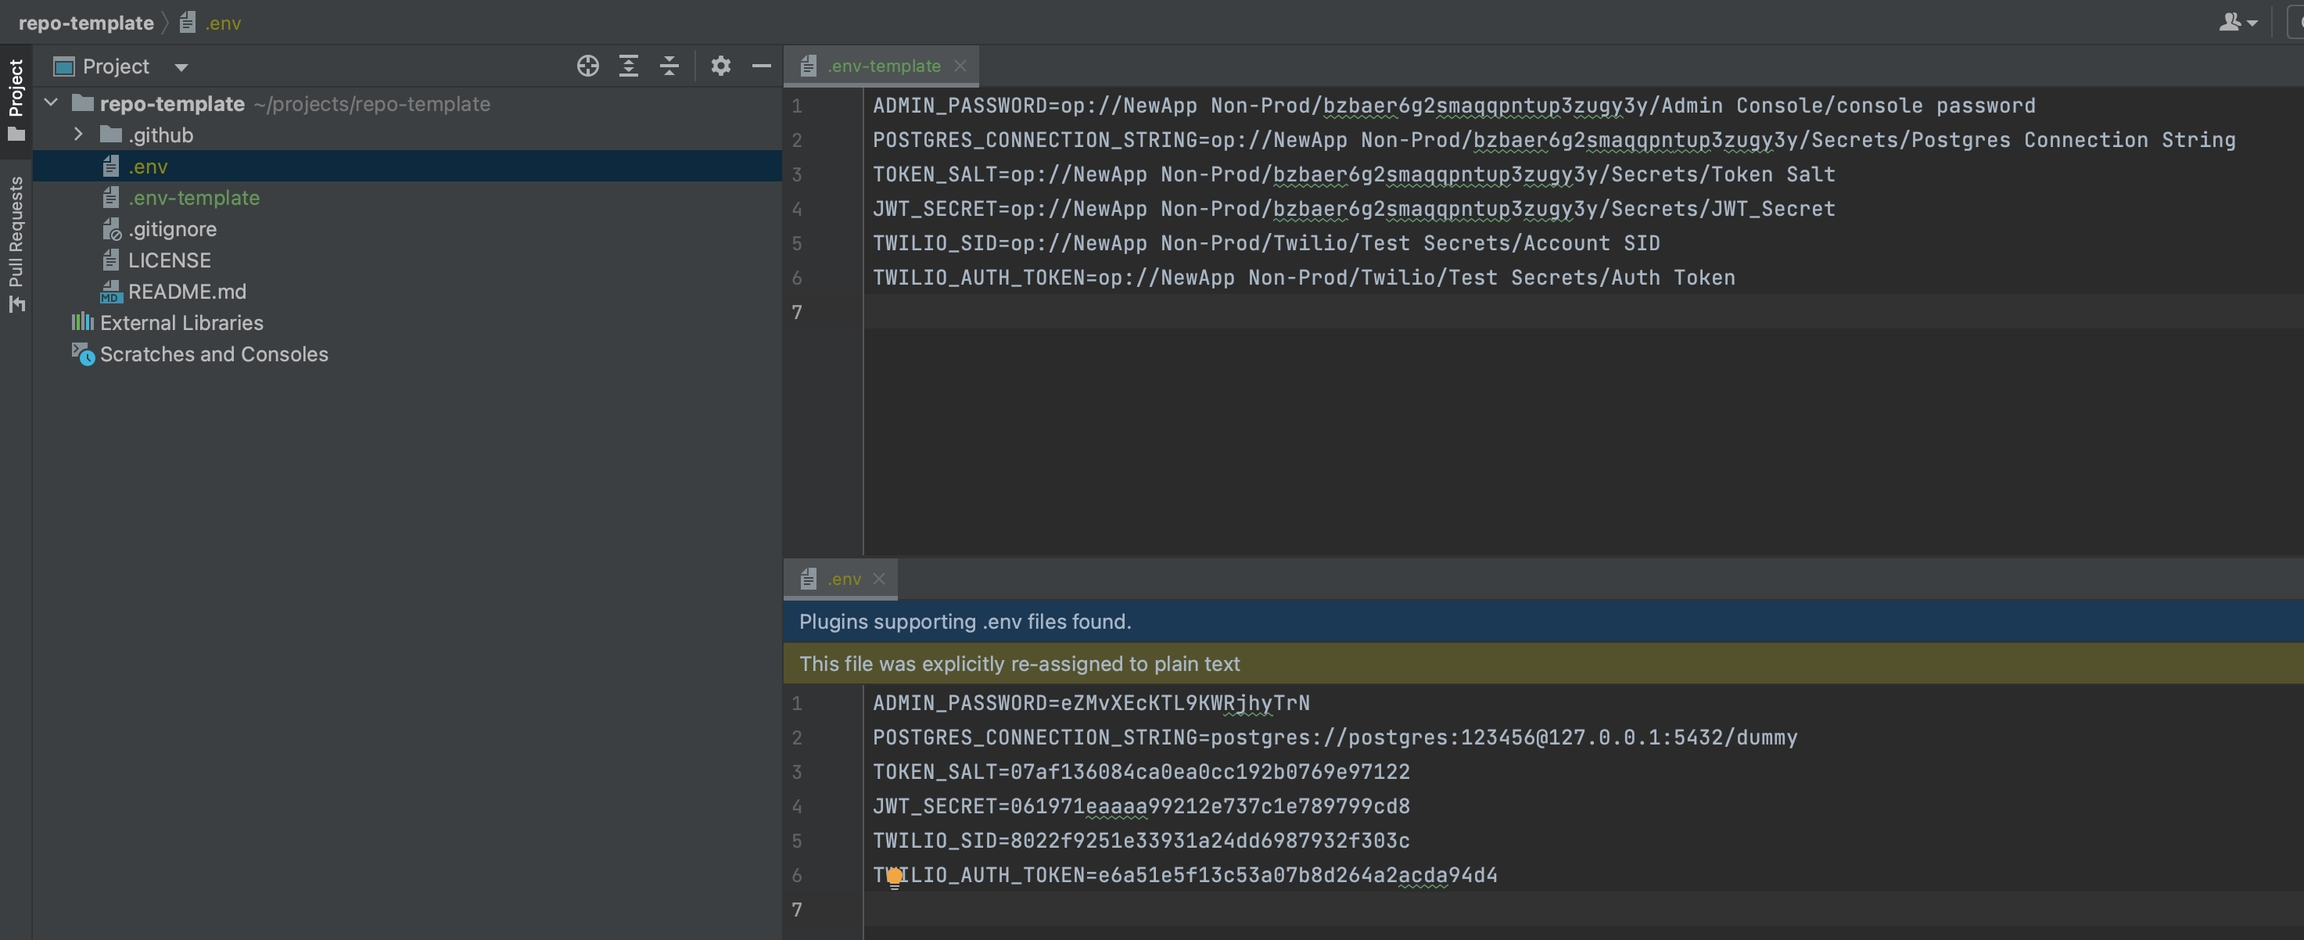
Task: Switch to the .env-template editor tab
Action: click(883, 66)
